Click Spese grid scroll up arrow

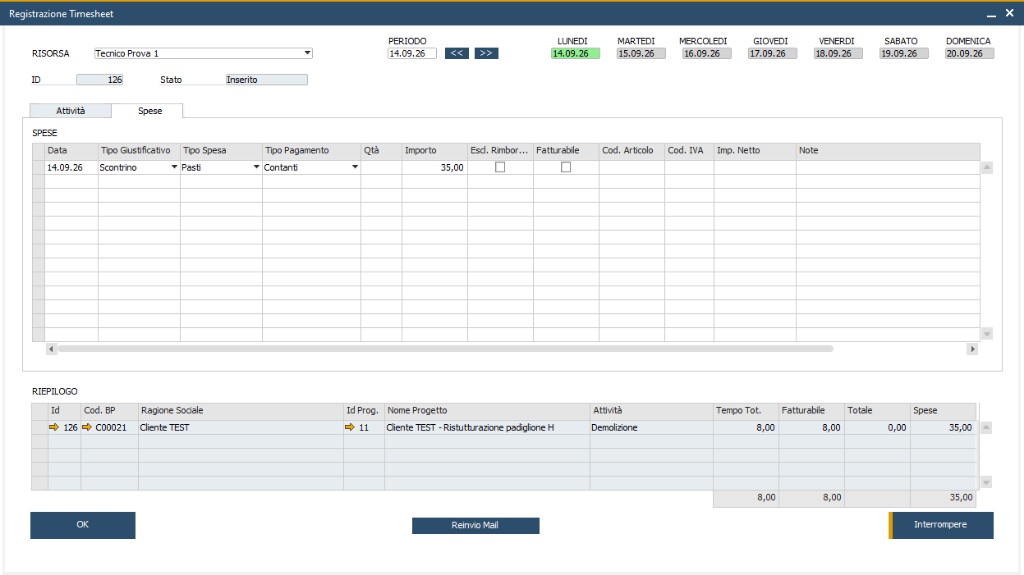[987, 167]
